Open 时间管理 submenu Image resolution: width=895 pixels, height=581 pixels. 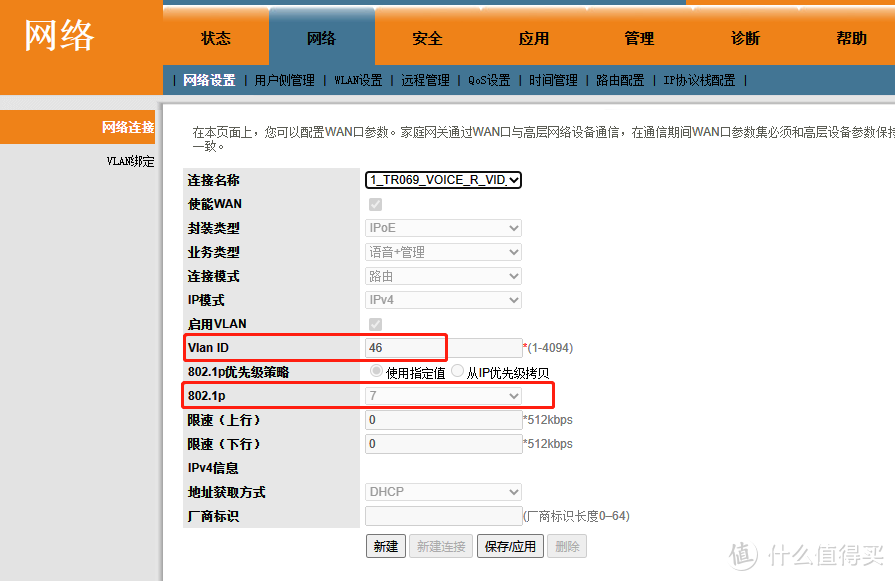click(x=553, y=80)
